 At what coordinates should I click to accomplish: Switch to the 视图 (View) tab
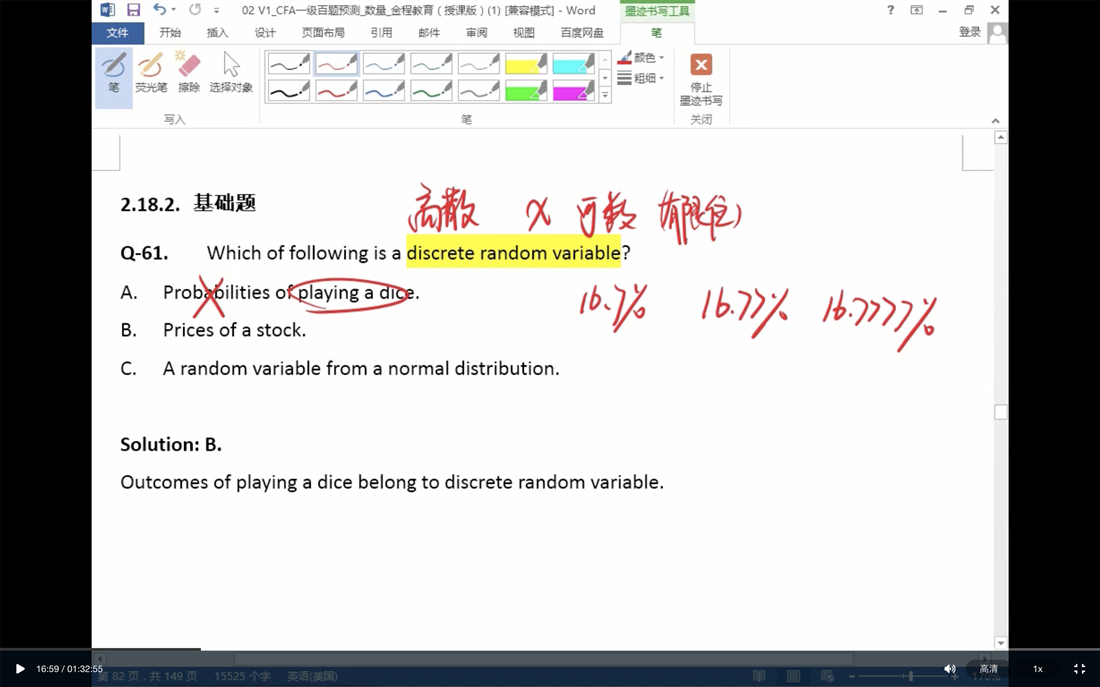click(524, 32)
